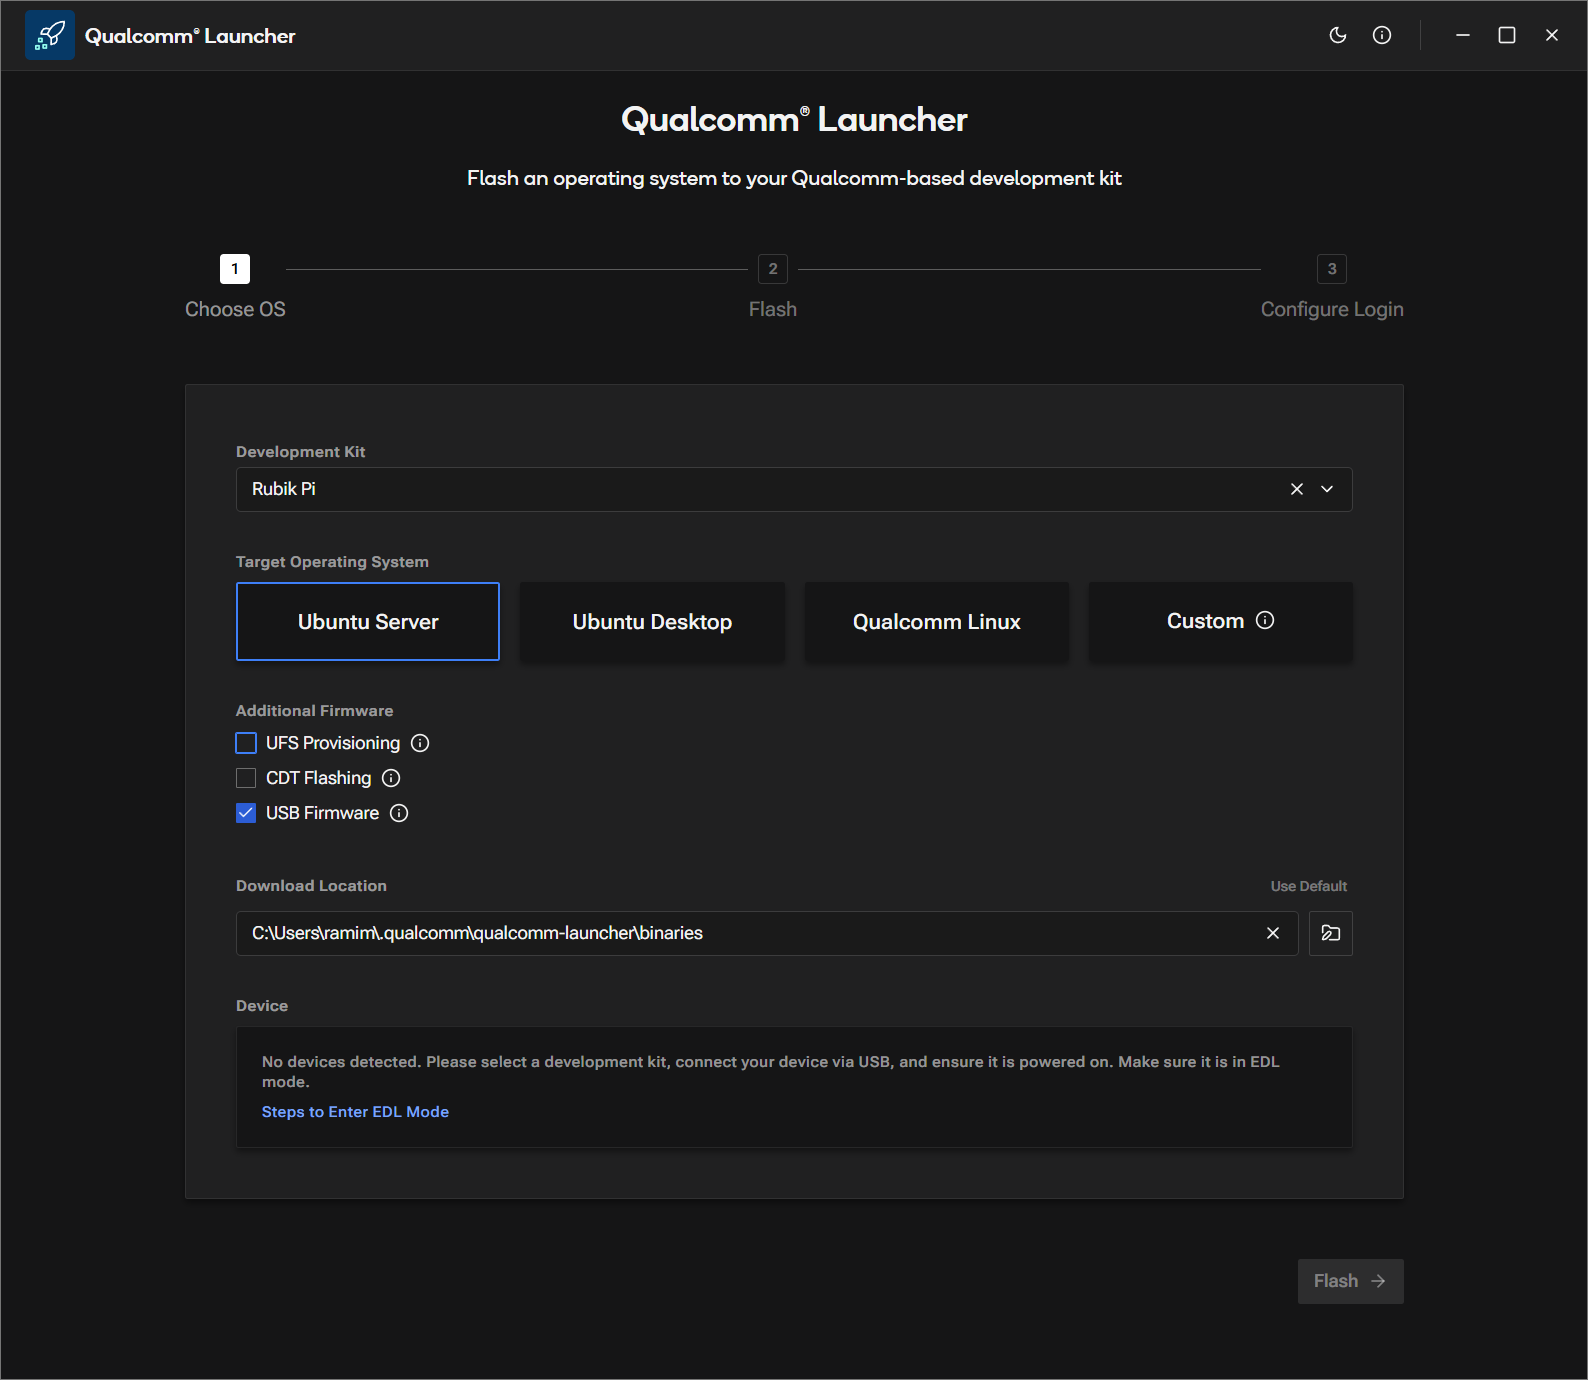Select the Ubuntu Server option
Screen dimensions: 1588x1380
(368, 622)
